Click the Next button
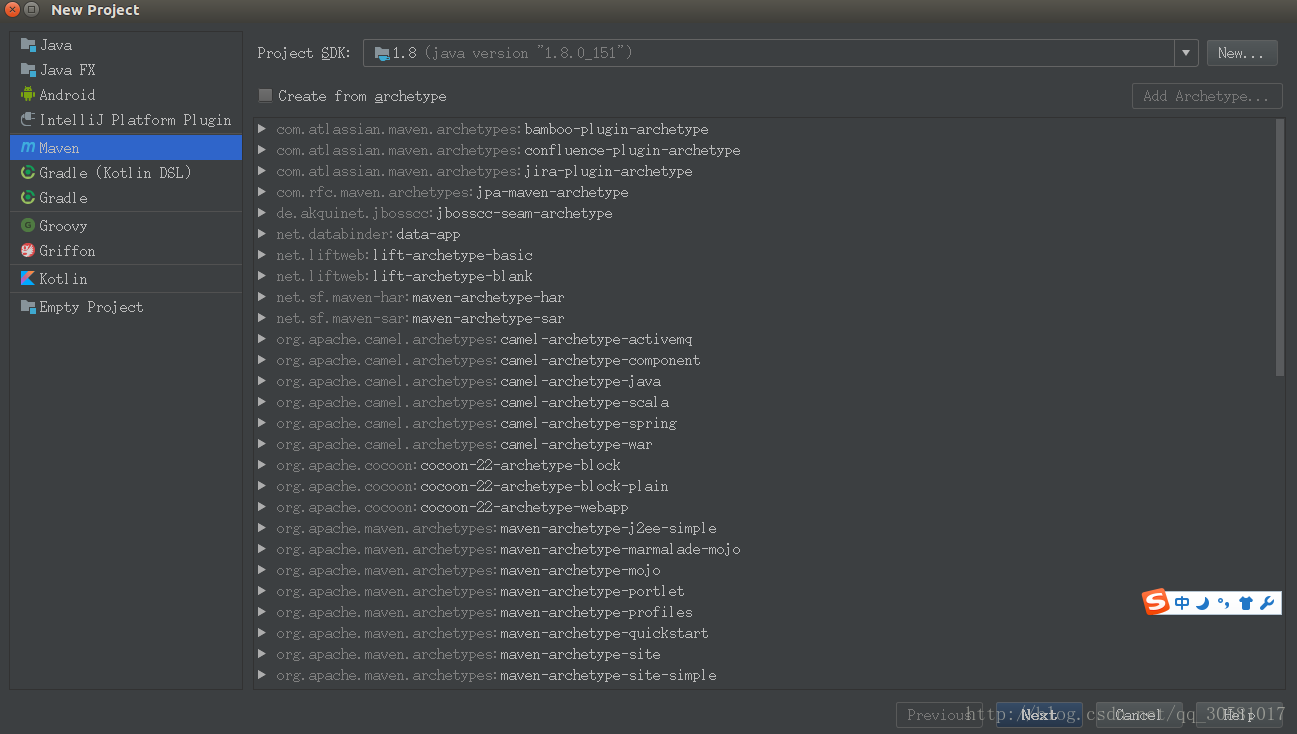Image resolution: width=1297 pixels, height=734 pixels. click(1039, 715)
